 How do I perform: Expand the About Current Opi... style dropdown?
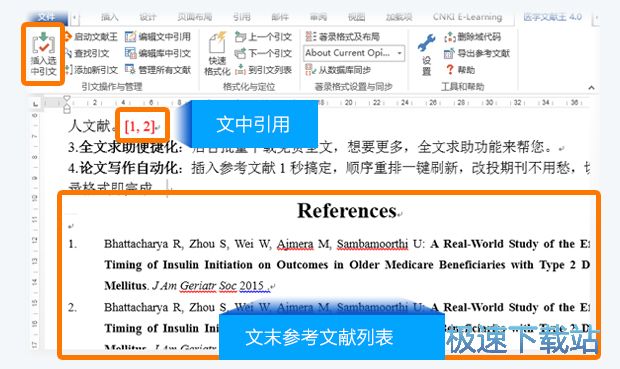tap(399, 53)
